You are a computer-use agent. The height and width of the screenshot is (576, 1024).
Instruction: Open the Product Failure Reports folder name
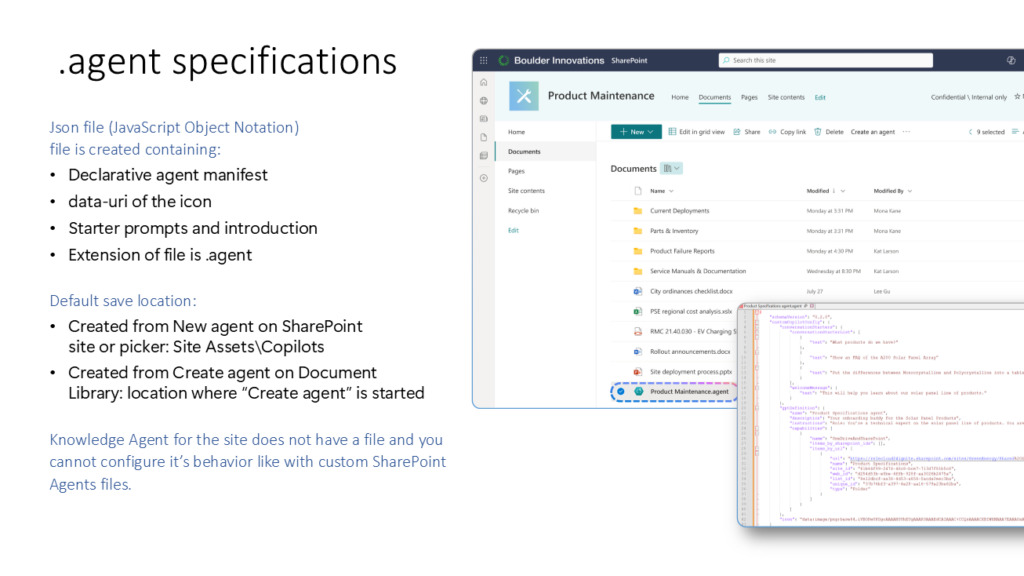click(x=682, y=251)
